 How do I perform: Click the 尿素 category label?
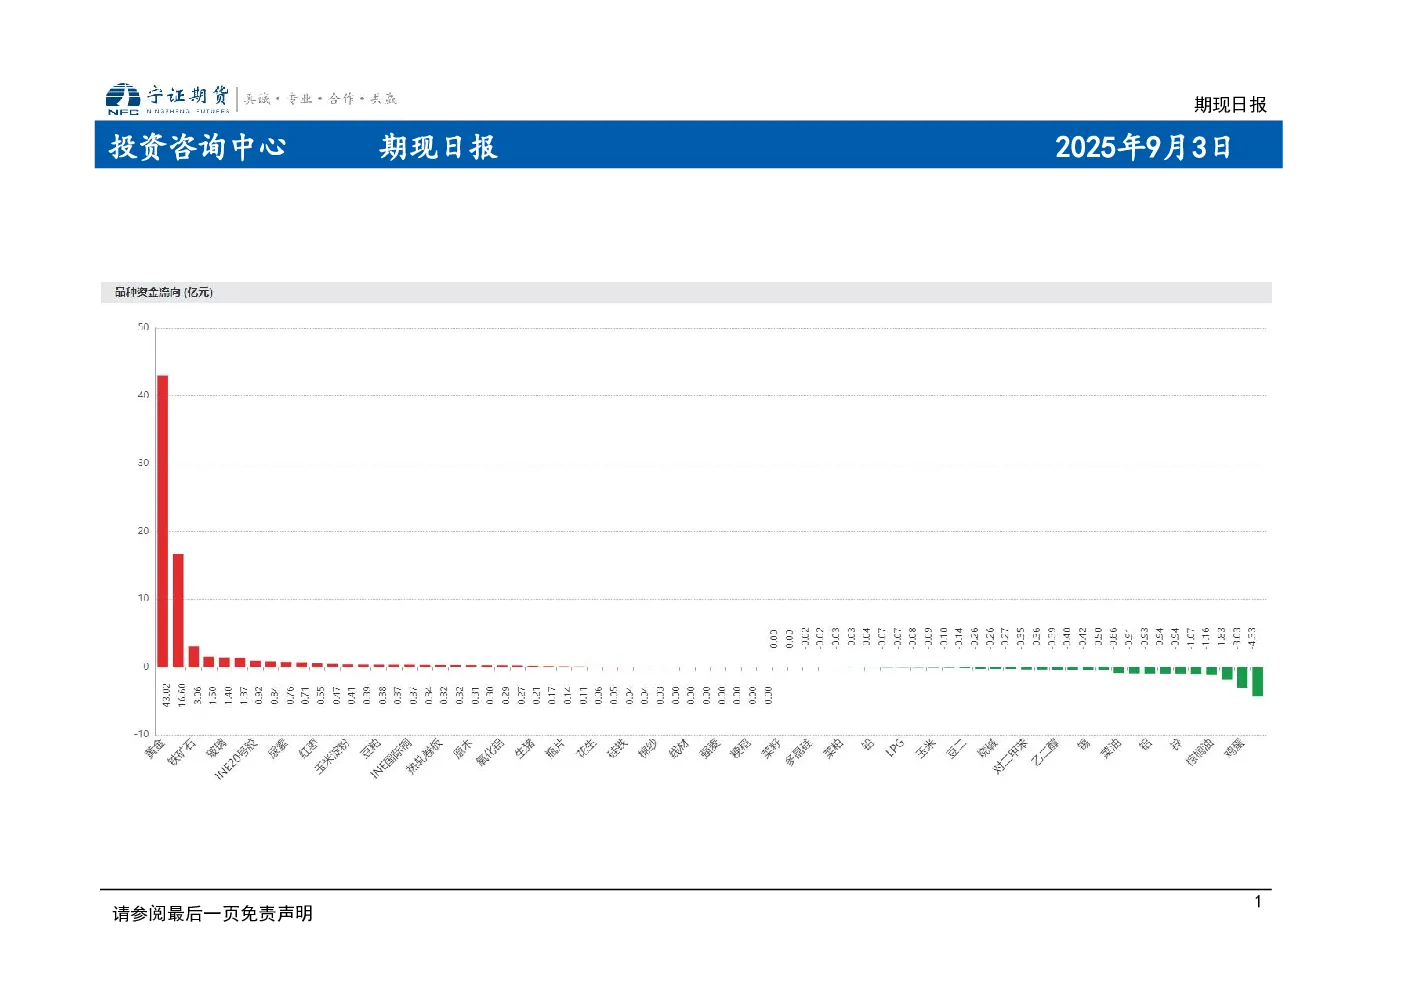(x=278, y=749)
